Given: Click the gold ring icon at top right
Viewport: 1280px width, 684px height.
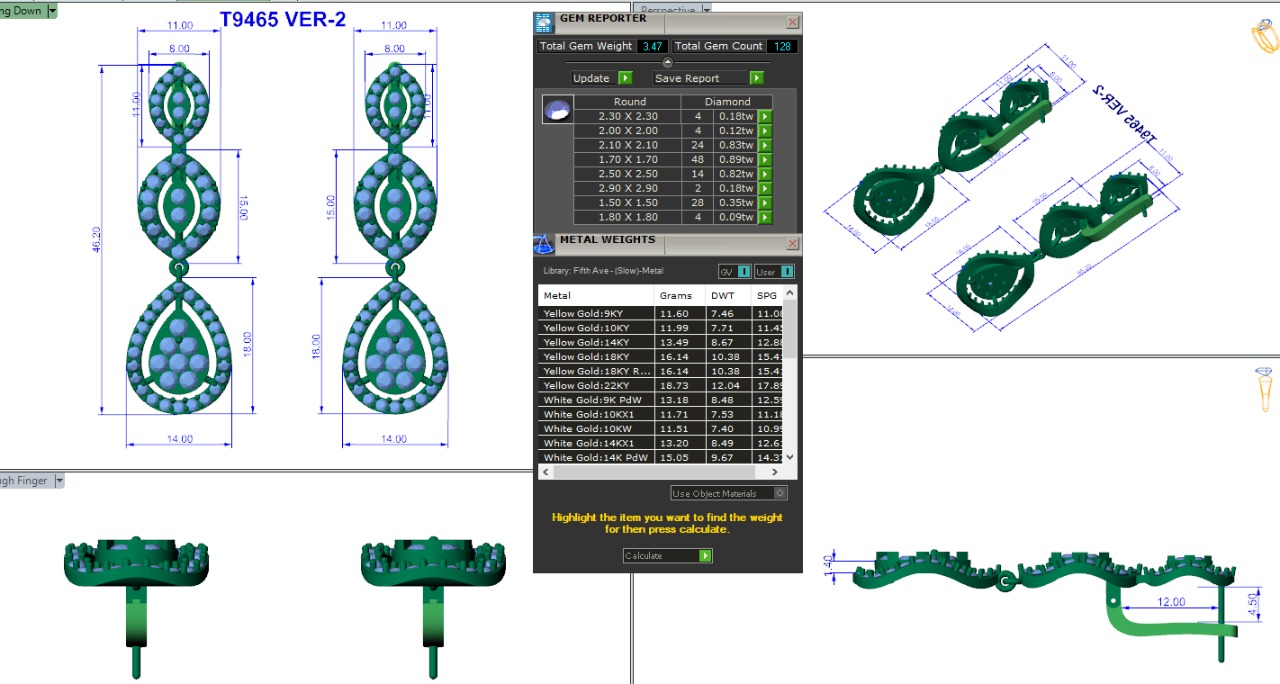Looking at the screenshot, I should click(x=1264, y=38).
